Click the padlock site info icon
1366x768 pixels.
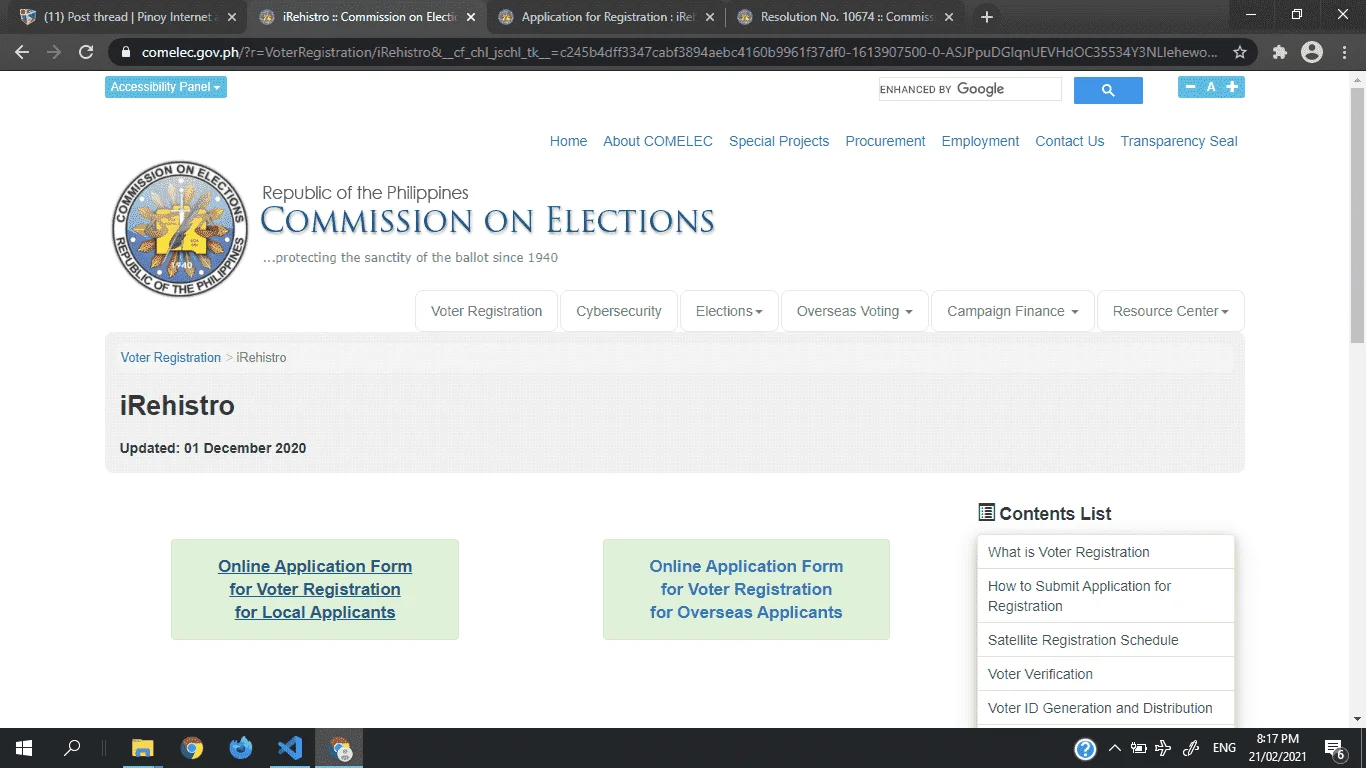coord(125,52)
